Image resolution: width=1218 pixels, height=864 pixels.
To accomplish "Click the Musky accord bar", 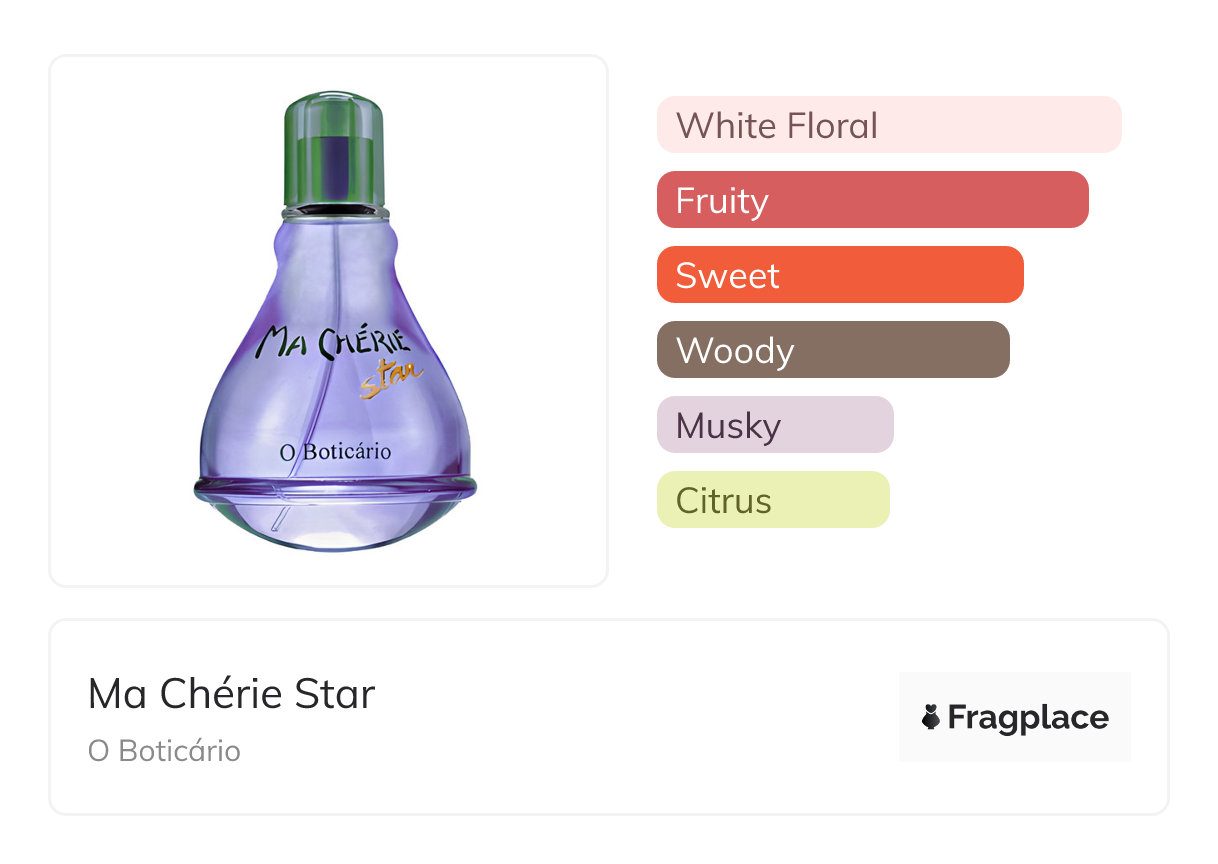I will [775, 425].
